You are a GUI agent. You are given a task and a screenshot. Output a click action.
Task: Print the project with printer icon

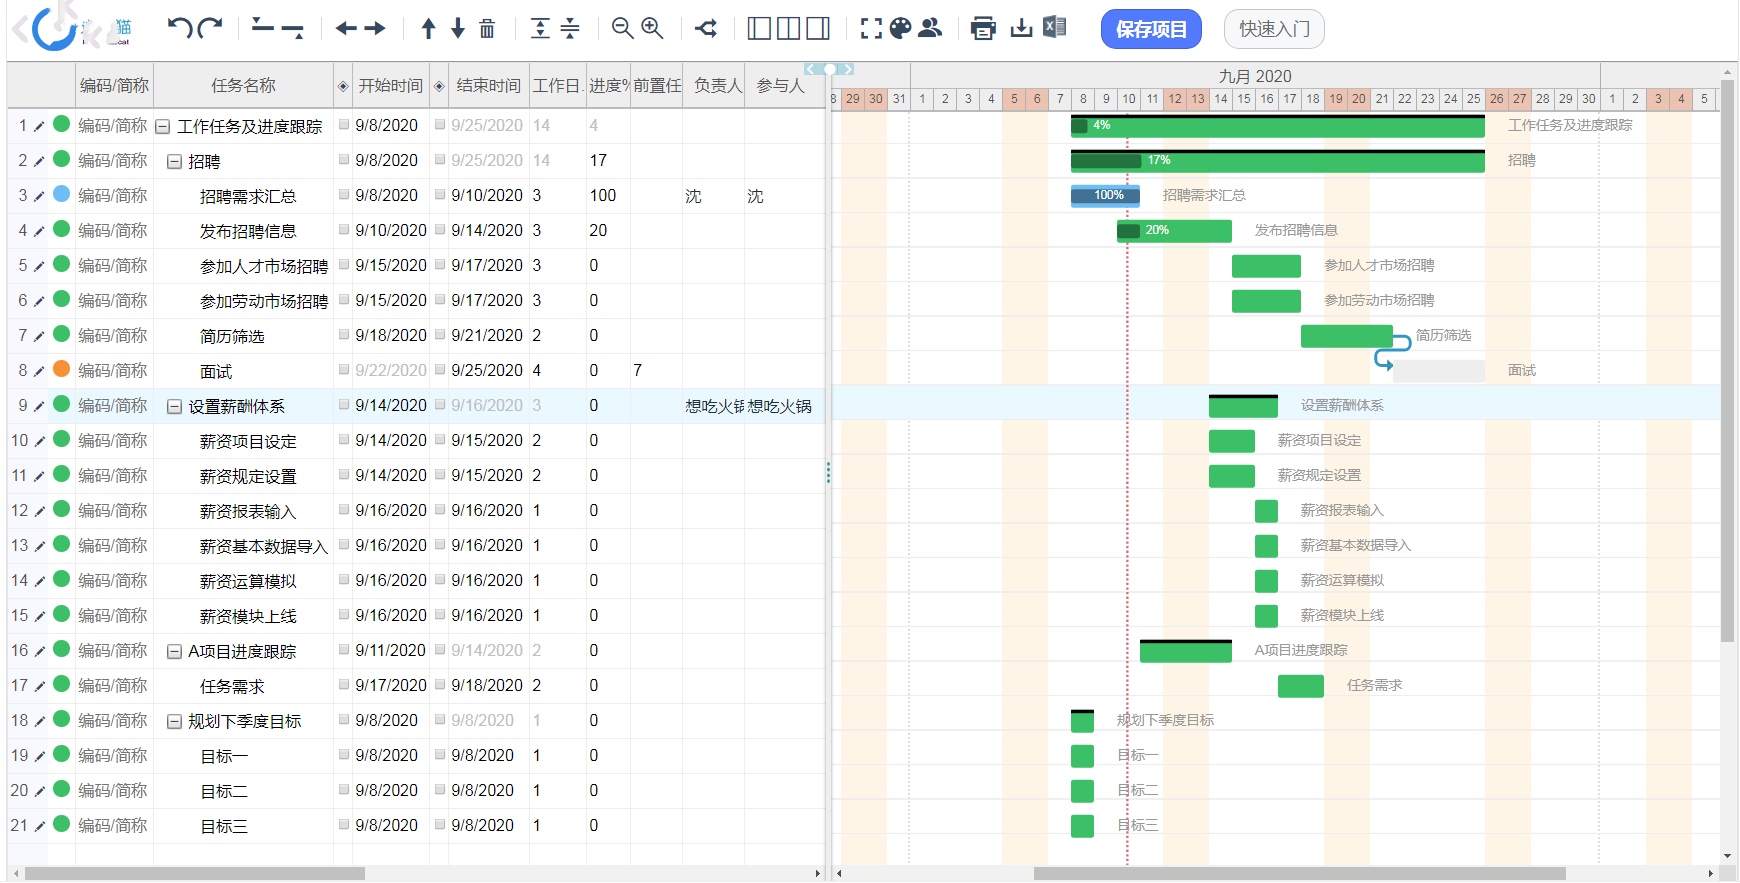983,28
